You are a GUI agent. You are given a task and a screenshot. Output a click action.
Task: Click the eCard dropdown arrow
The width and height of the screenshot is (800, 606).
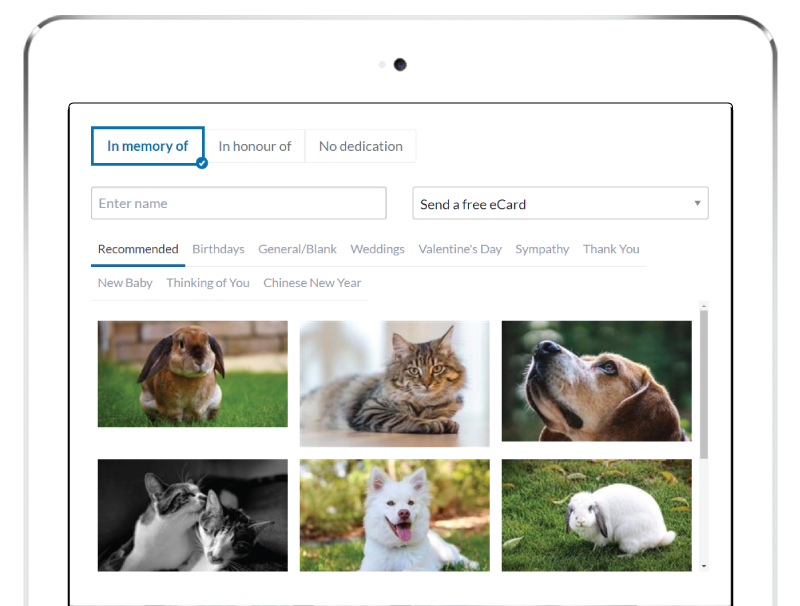697,204
